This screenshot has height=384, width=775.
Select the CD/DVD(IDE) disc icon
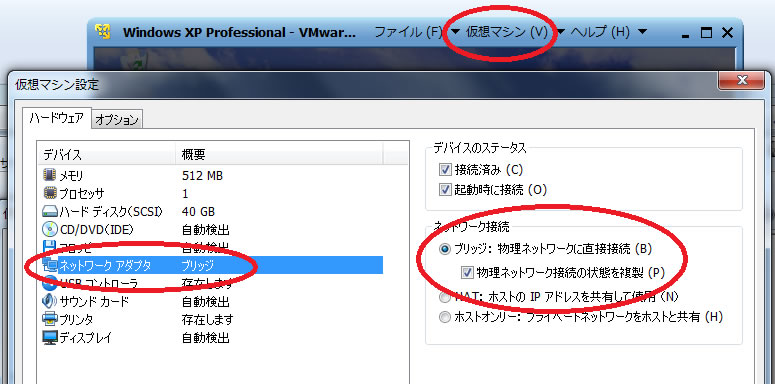coord(49,229)
